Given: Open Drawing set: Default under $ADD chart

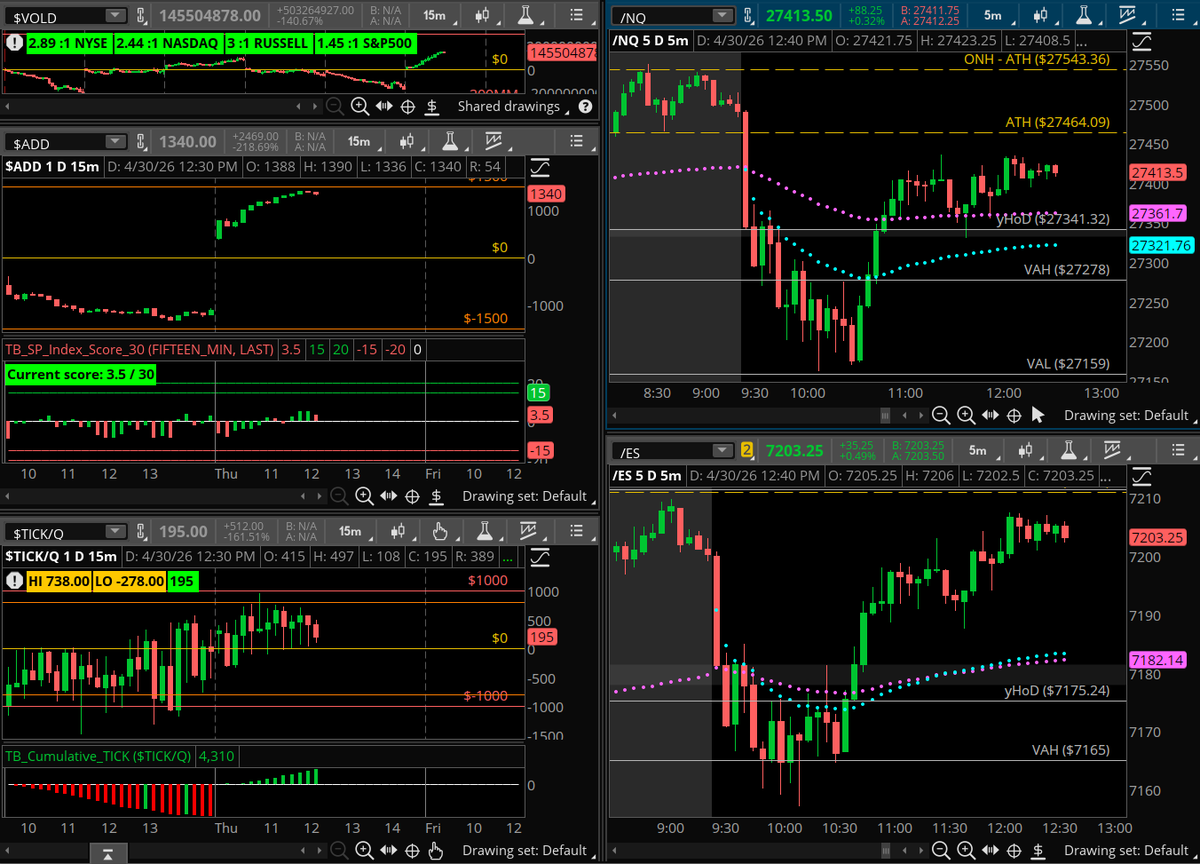Looking at the screenshot, I should coord(526,495).
